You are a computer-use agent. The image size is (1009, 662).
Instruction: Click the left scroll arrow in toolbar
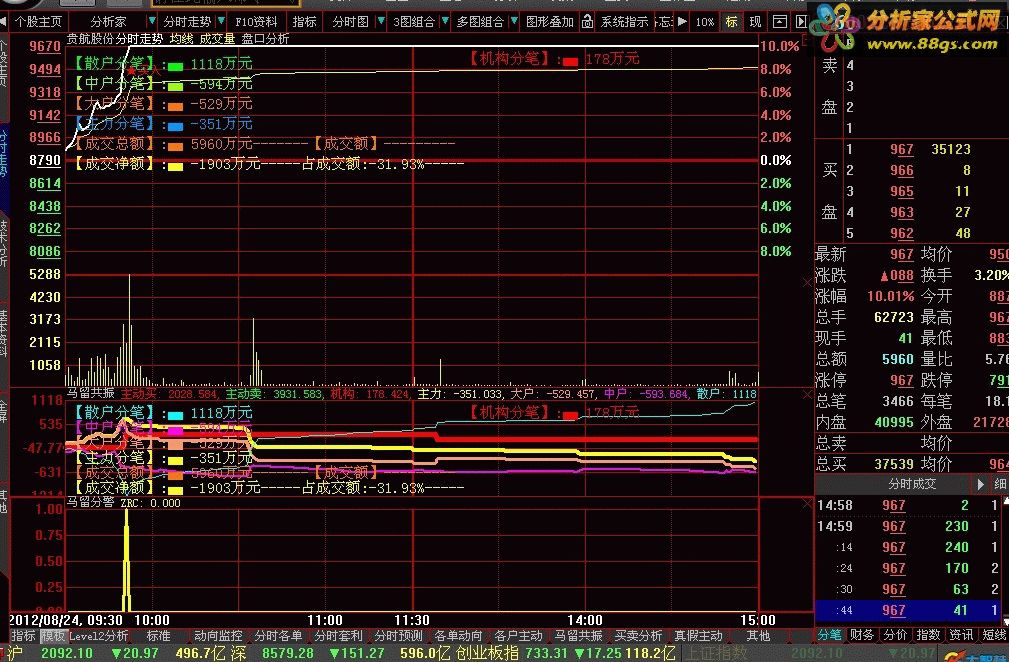tap(3, 22)
